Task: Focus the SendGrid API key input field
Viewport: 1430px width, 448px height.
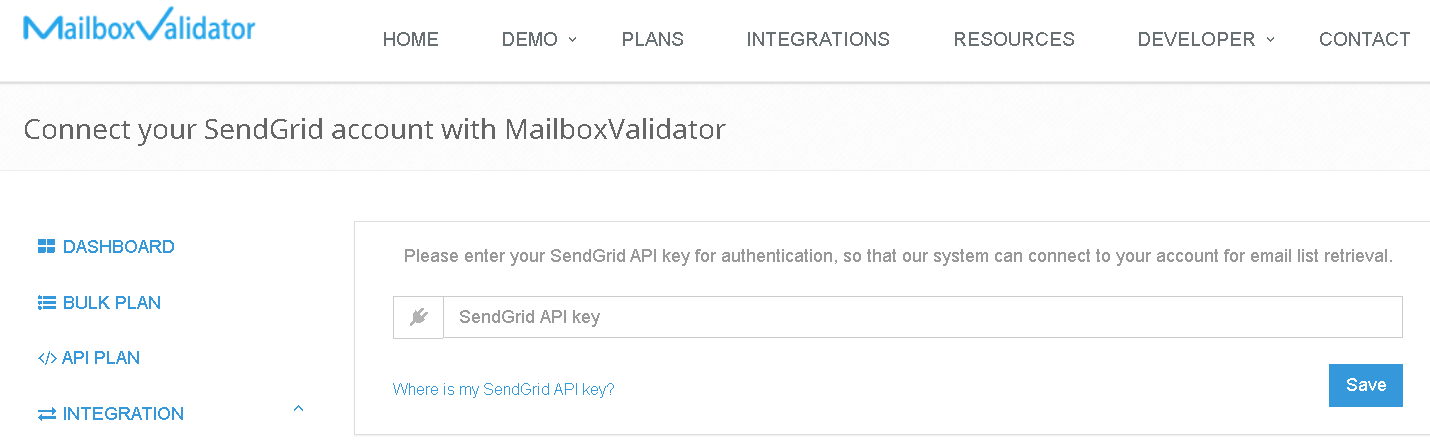Action: tap(922, 318)
